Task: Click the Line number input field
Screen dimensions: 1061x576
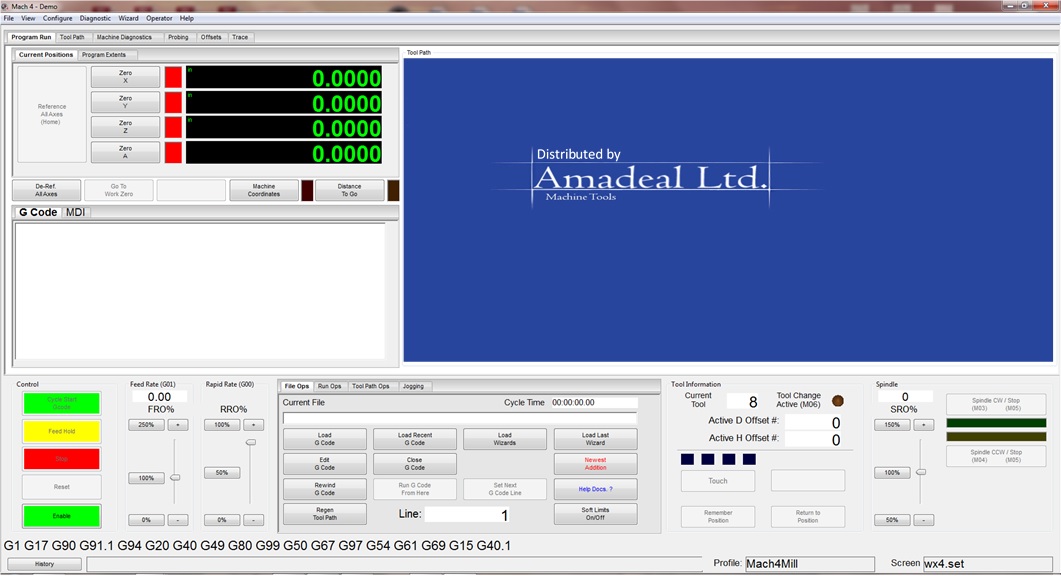Action: click(468, 515)
